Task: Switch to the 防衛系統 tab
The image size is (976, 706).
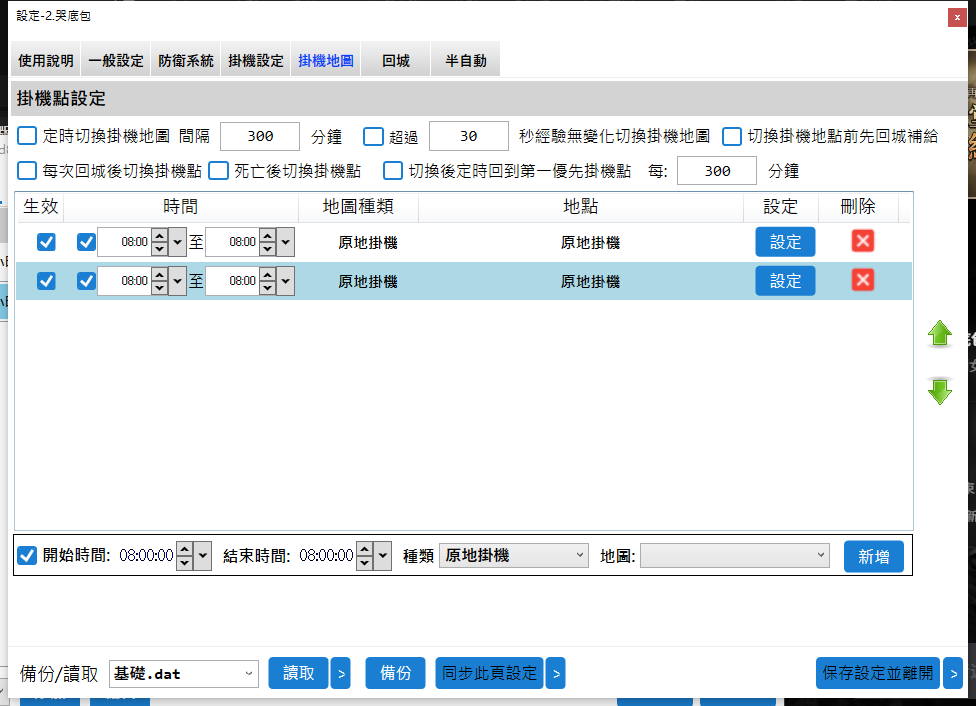Action: [186, 61]
